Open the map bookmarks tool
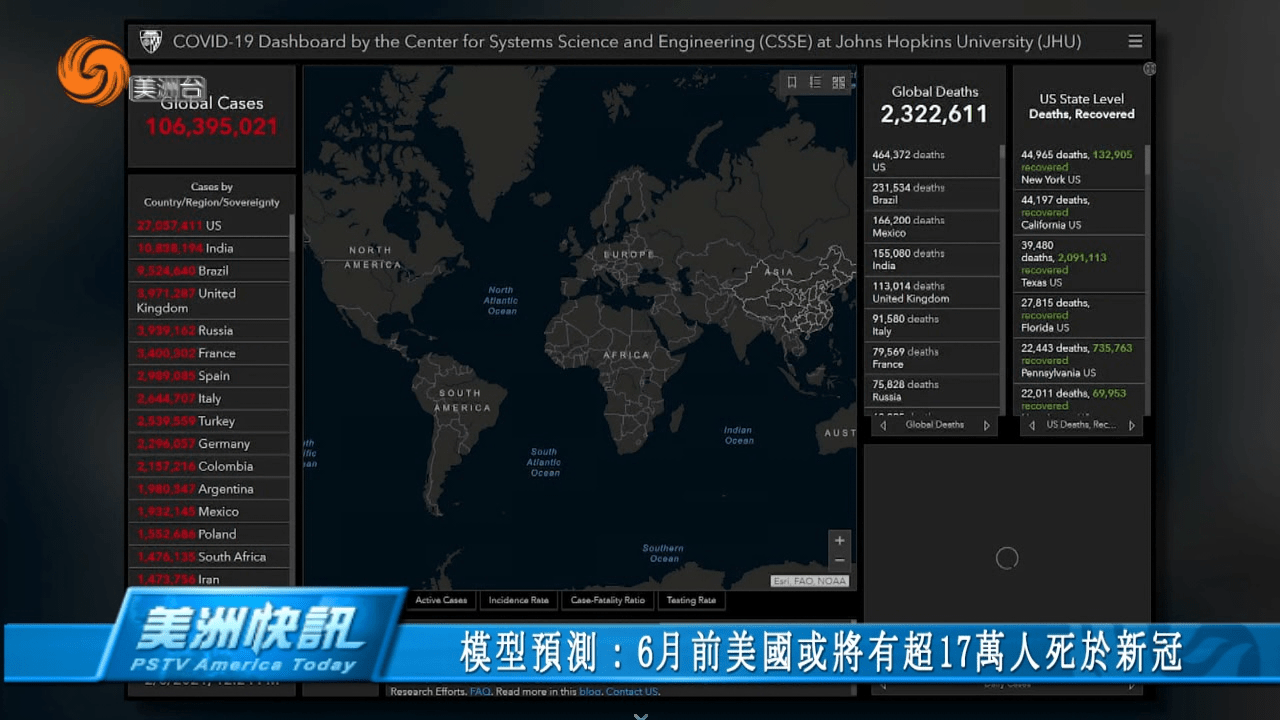The width and height of the screenshot is (1280, 720). [x=792, y=83]
